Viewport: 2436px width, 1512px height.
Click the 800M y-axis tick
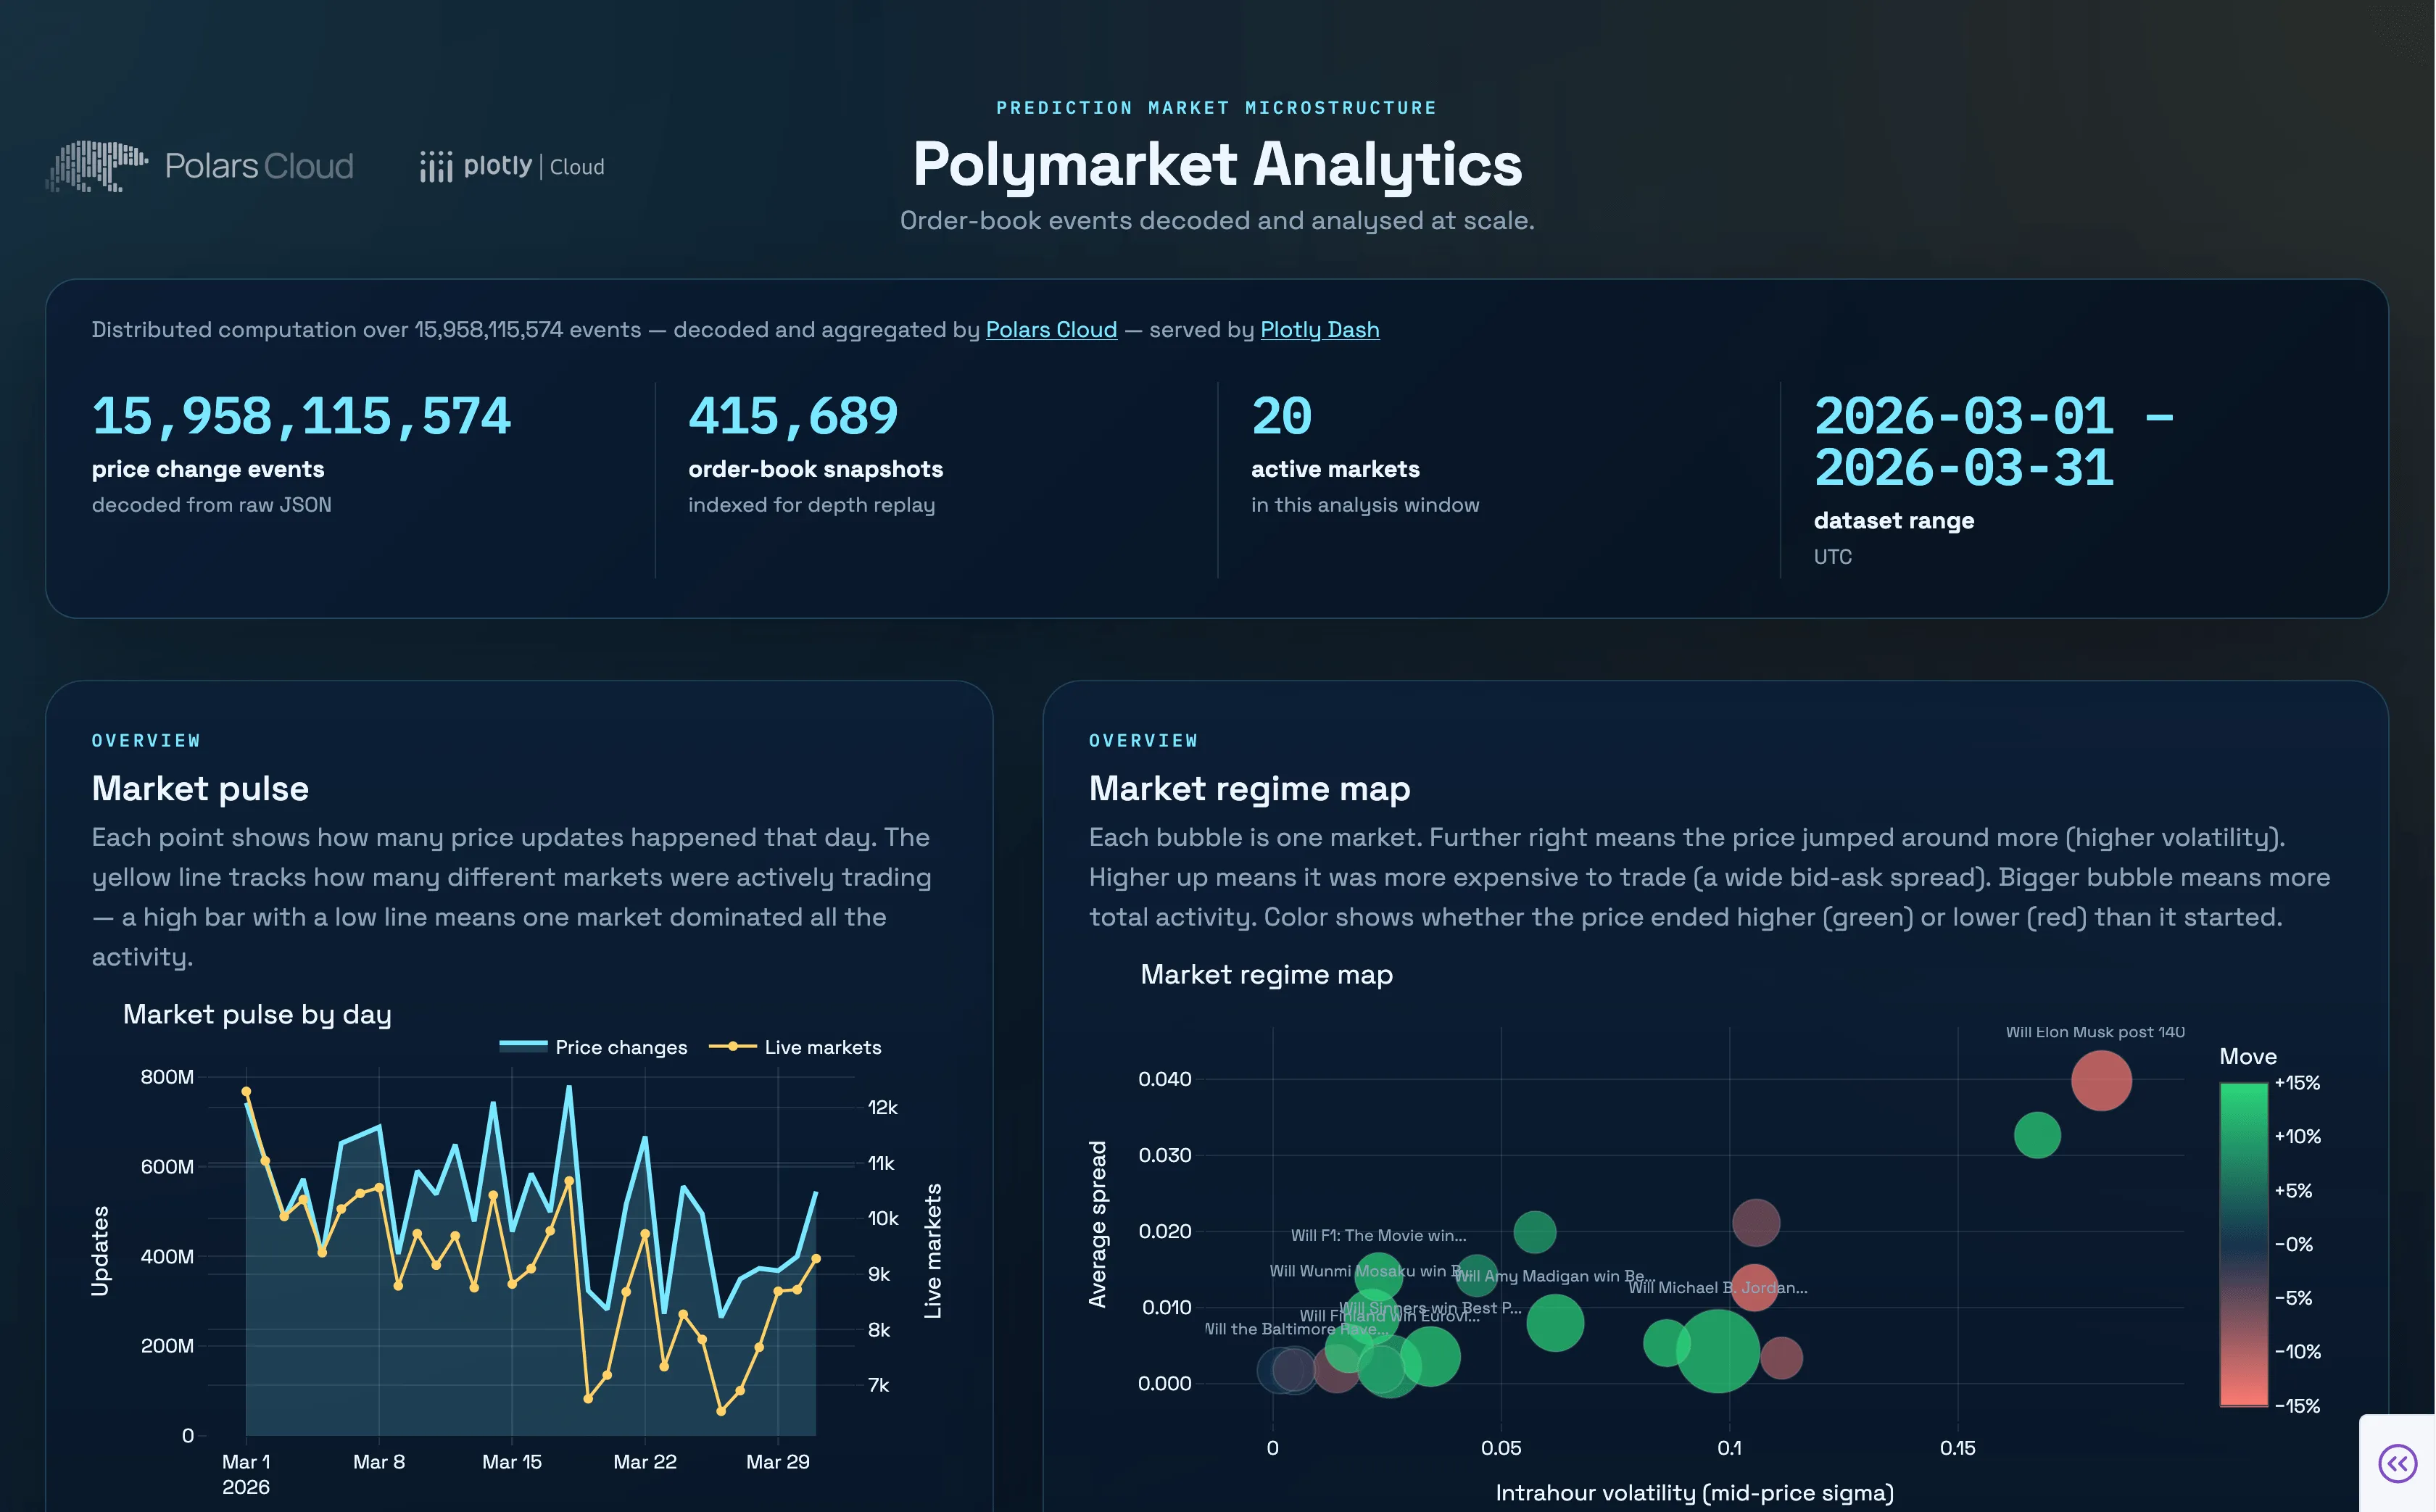coord(167,1077)
